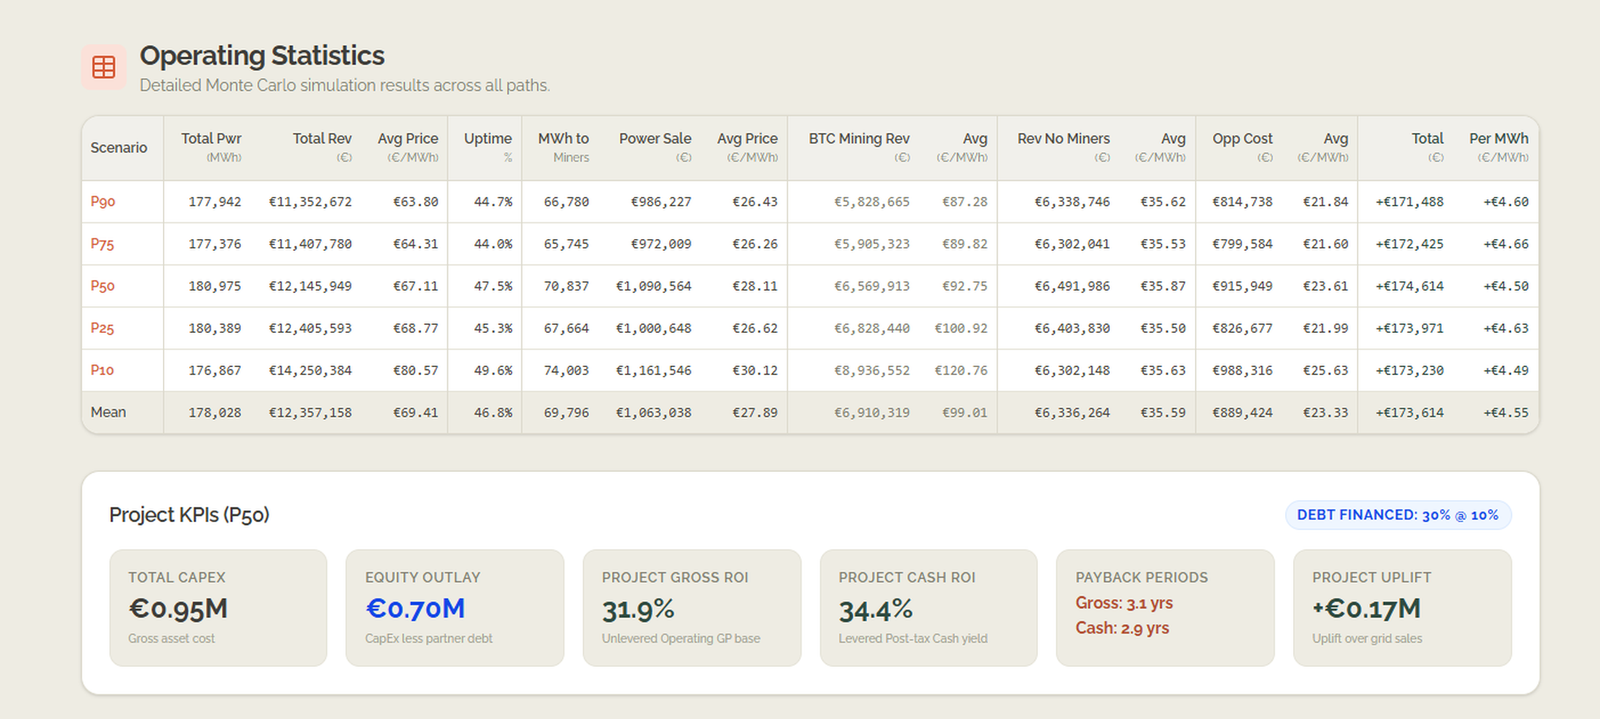This screenshot has height=719, width=1600.
Task: Click the MWh to Miners column header
Action: [x=563, y=147]
